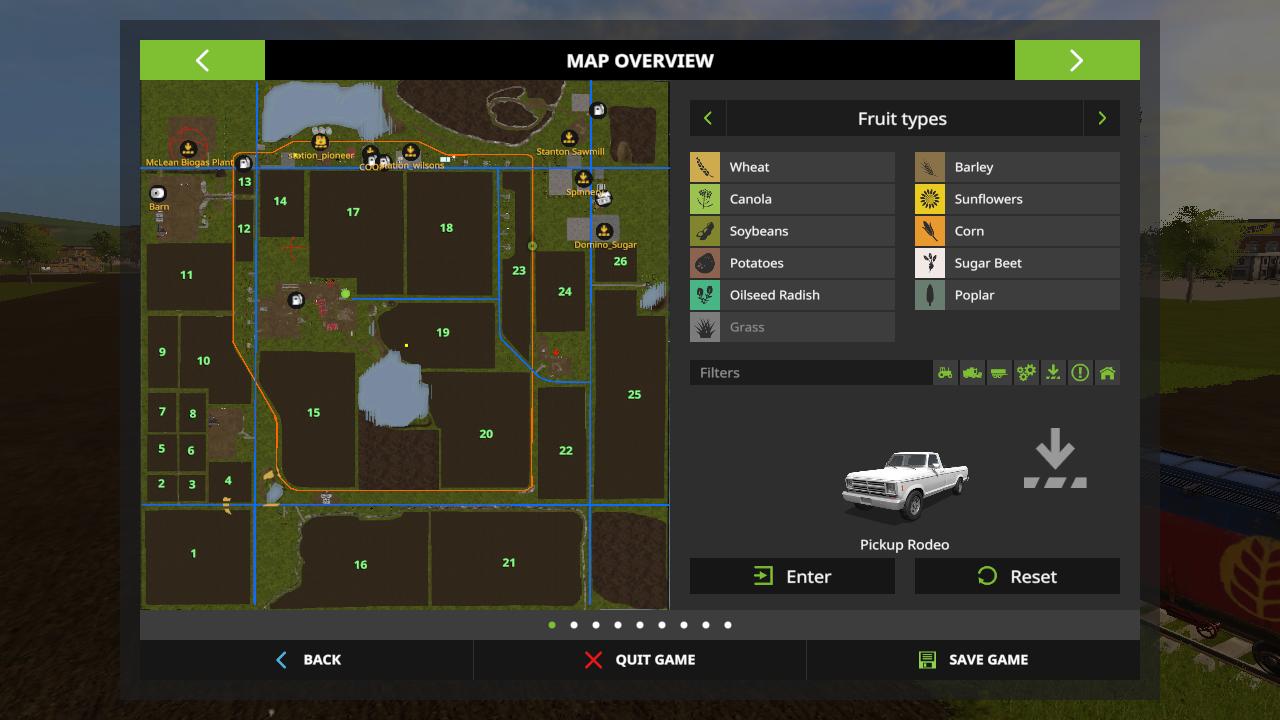Toggle the house filter icon

tap(1107, 373)
